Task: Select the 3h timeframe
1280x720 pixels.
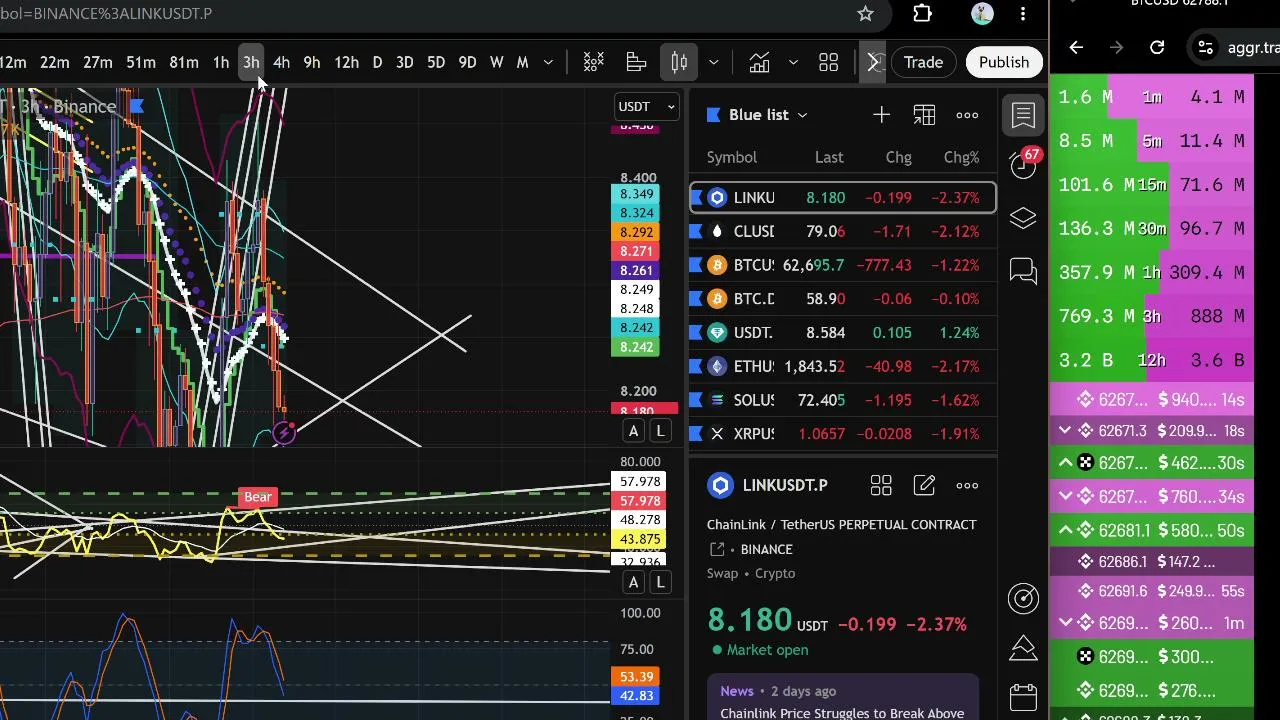Action: click(x=251, y=62)
